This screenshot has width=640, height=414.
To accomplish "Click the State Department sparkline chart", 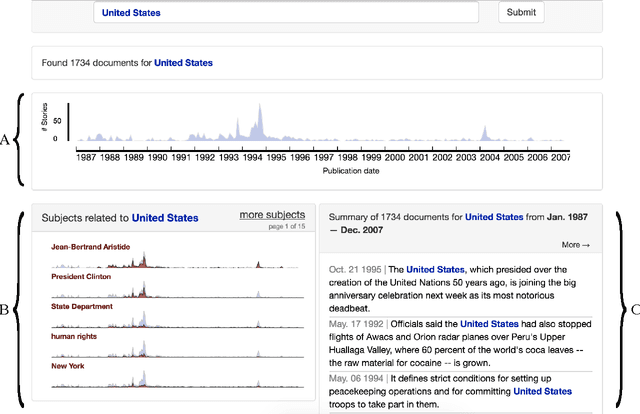I will pyautogui.click(x=178, y=319).
